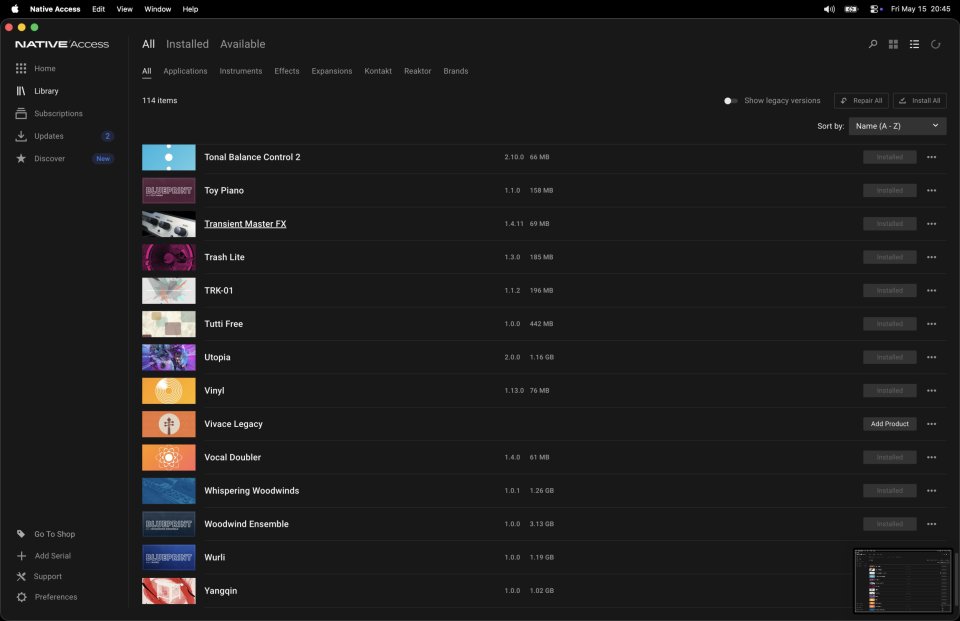Viewport: 960px width, 621px height.
Task: Click the Whispering Woodwinds product name
Action: click(252, 491)
